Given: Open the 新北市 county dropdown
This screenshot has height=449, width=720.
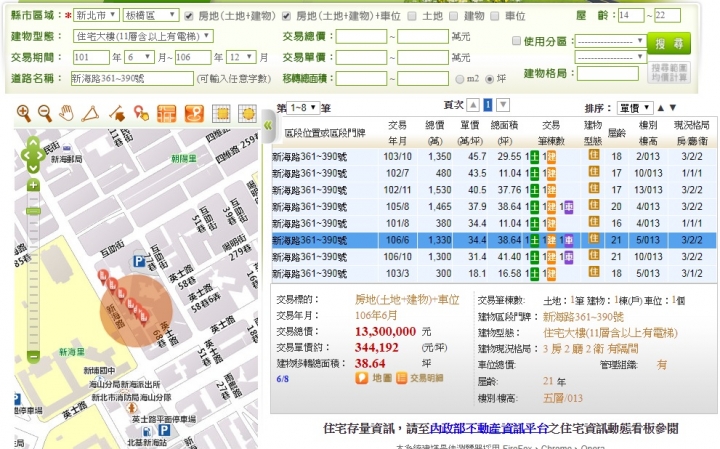Looking at the screenshot, I should click(96, 15).
